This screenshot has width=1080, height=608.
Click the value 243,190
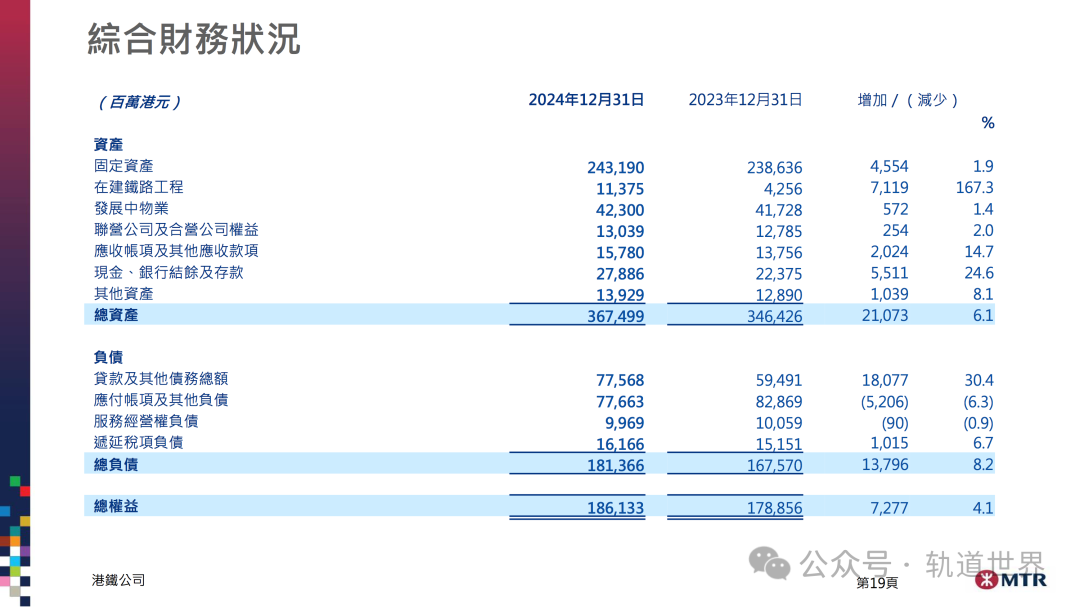[615, 167]
